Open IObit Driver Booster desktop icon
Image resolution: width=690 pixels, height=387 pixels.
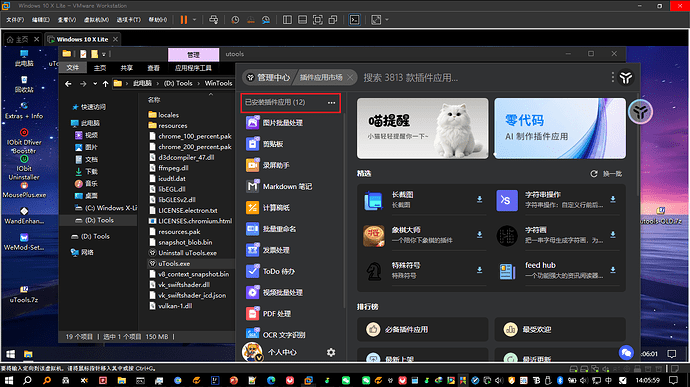tap(24, 141)
